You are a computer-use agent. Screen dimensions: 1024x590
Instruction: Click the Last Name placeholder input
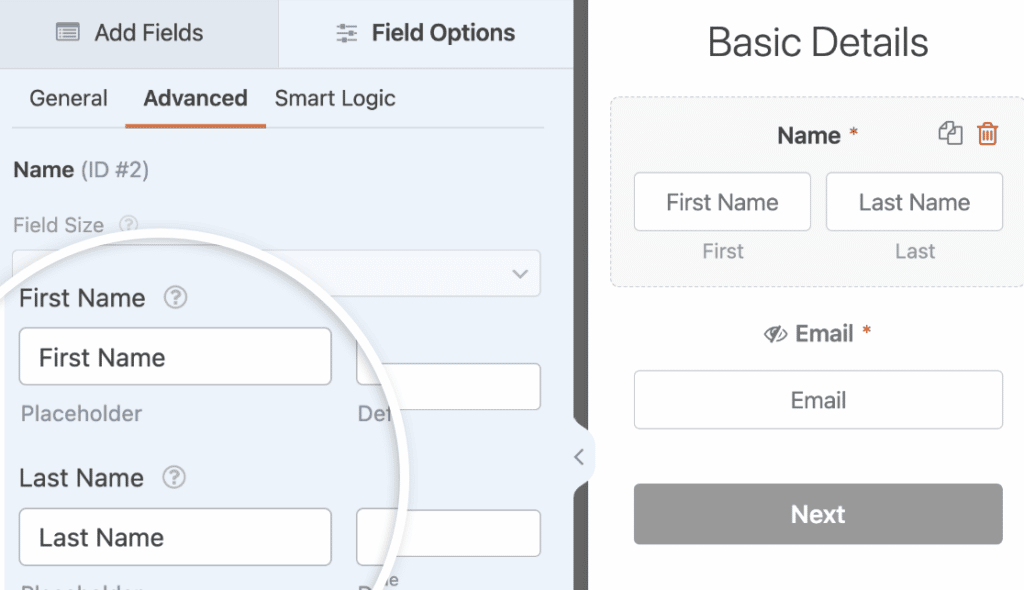175,537
